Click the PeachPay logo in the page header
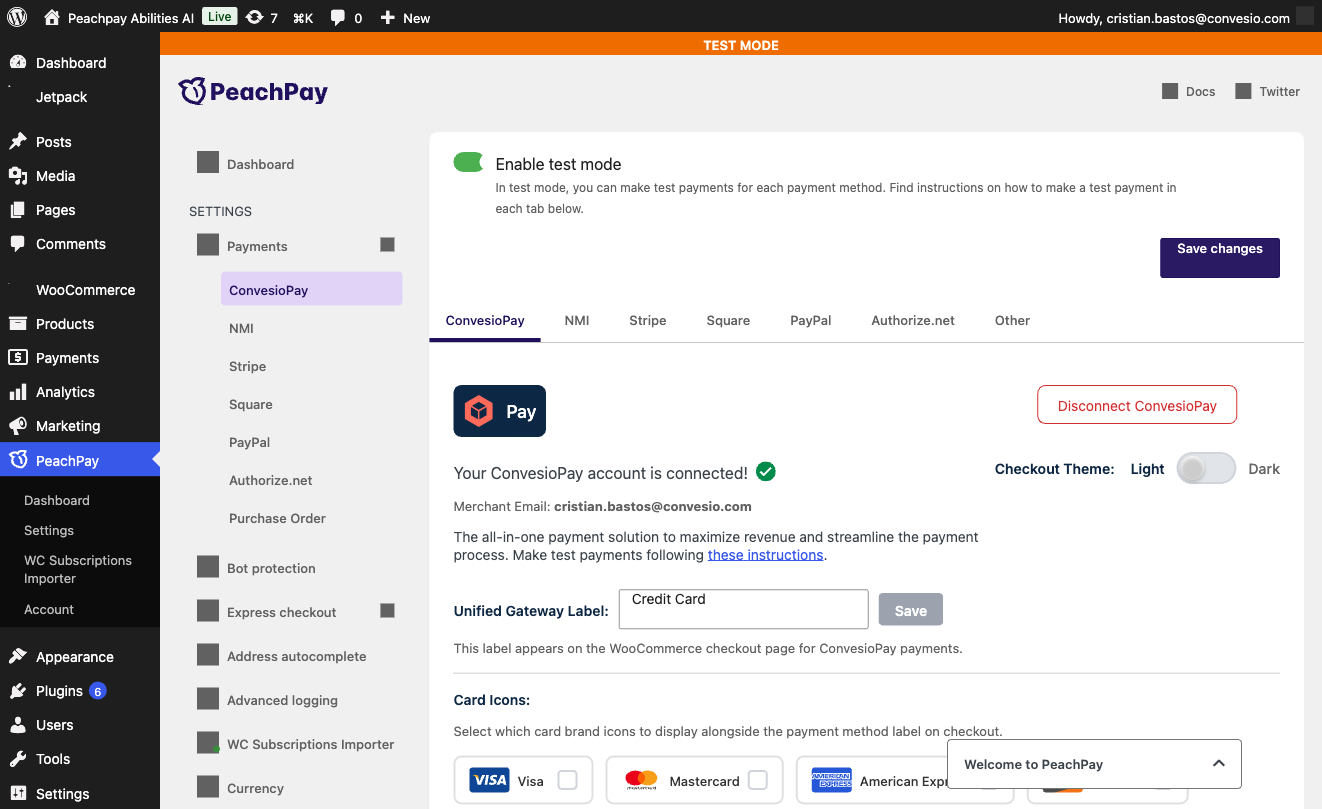This screenshot has width=1322, height=809. click(253, 91)
